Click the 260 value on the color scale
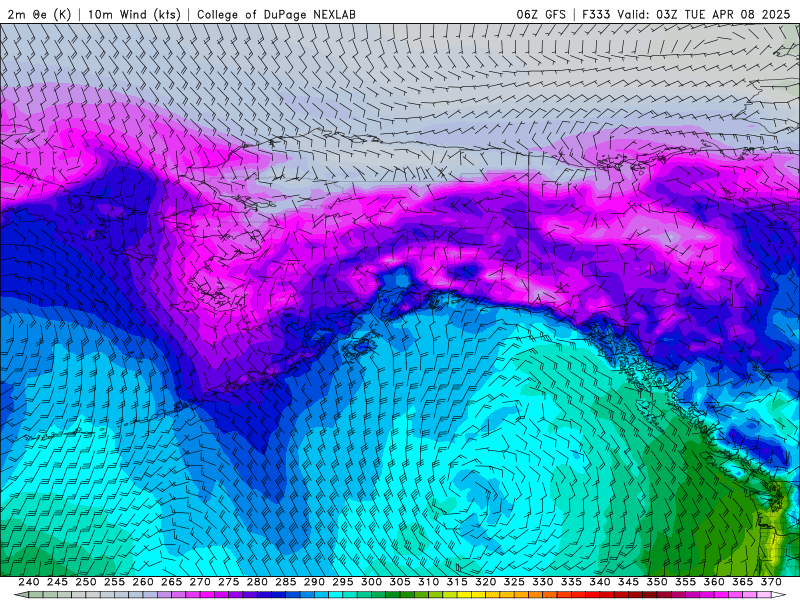This screenshot has width=800, height=600. point(143,582)
